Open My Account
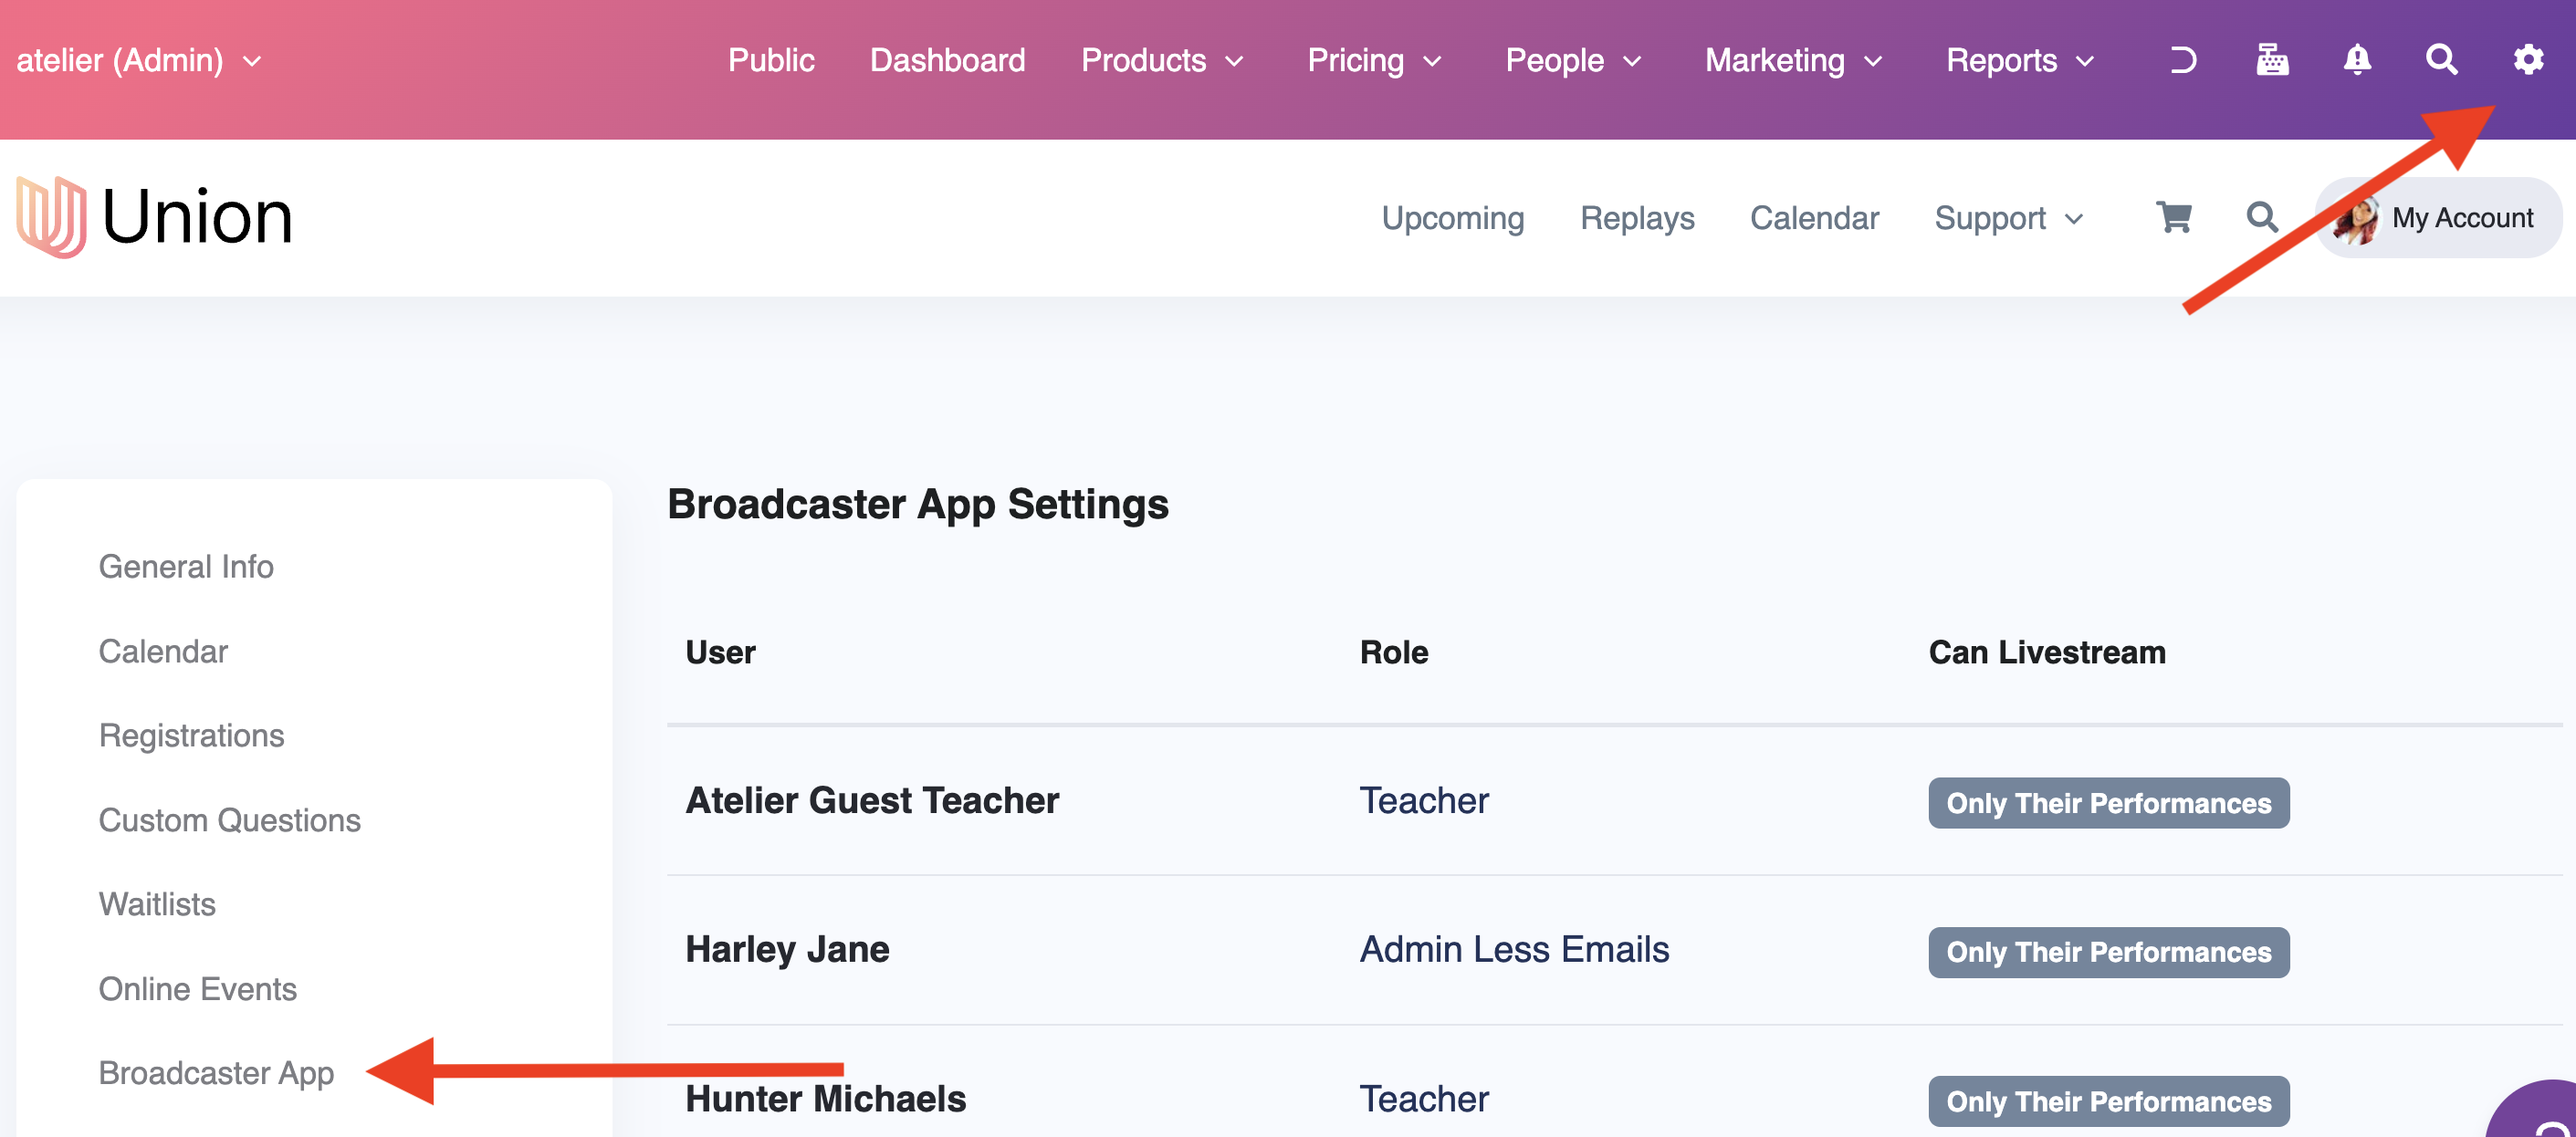The height and width of the screenshot is (1137, 2576). [2438, 218]
